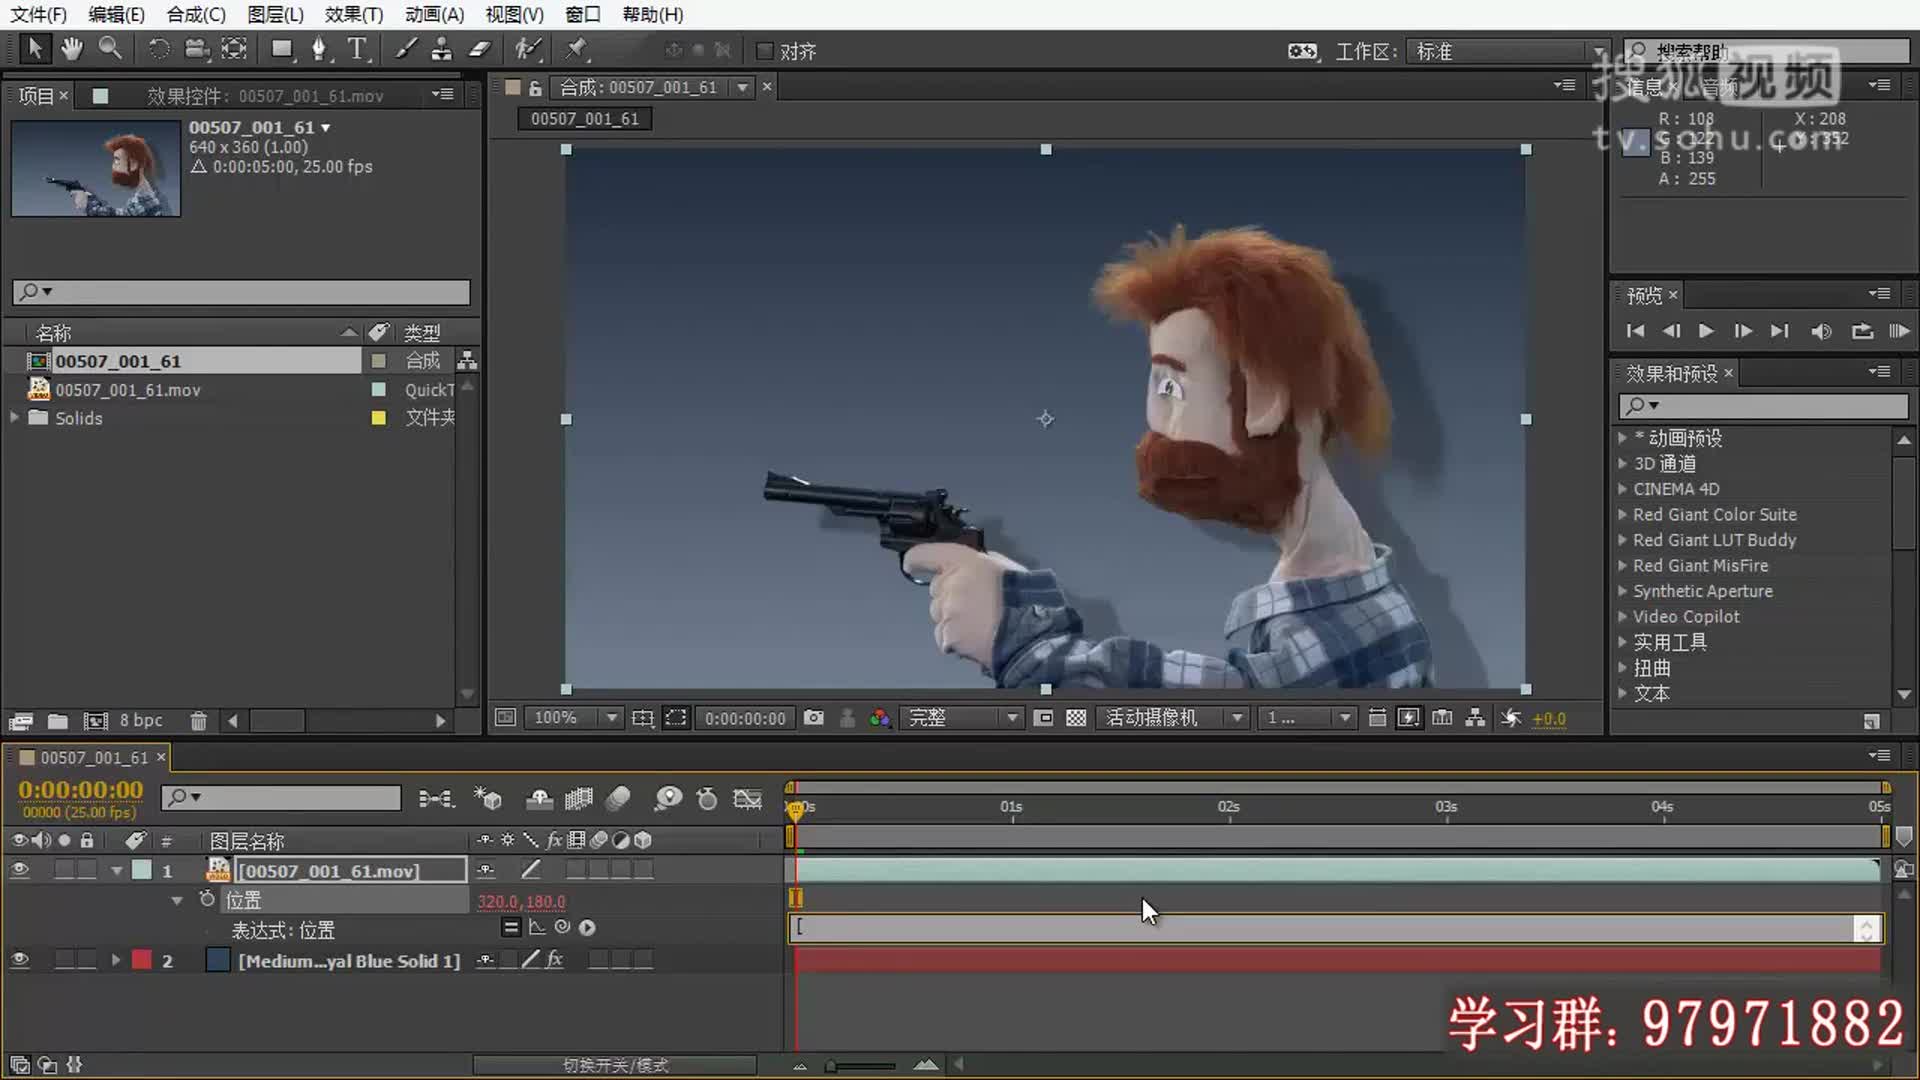Viewport: 1920px width, 1080px height.
Task: Open the 效果(T) menu
Action: pos(354,14)
